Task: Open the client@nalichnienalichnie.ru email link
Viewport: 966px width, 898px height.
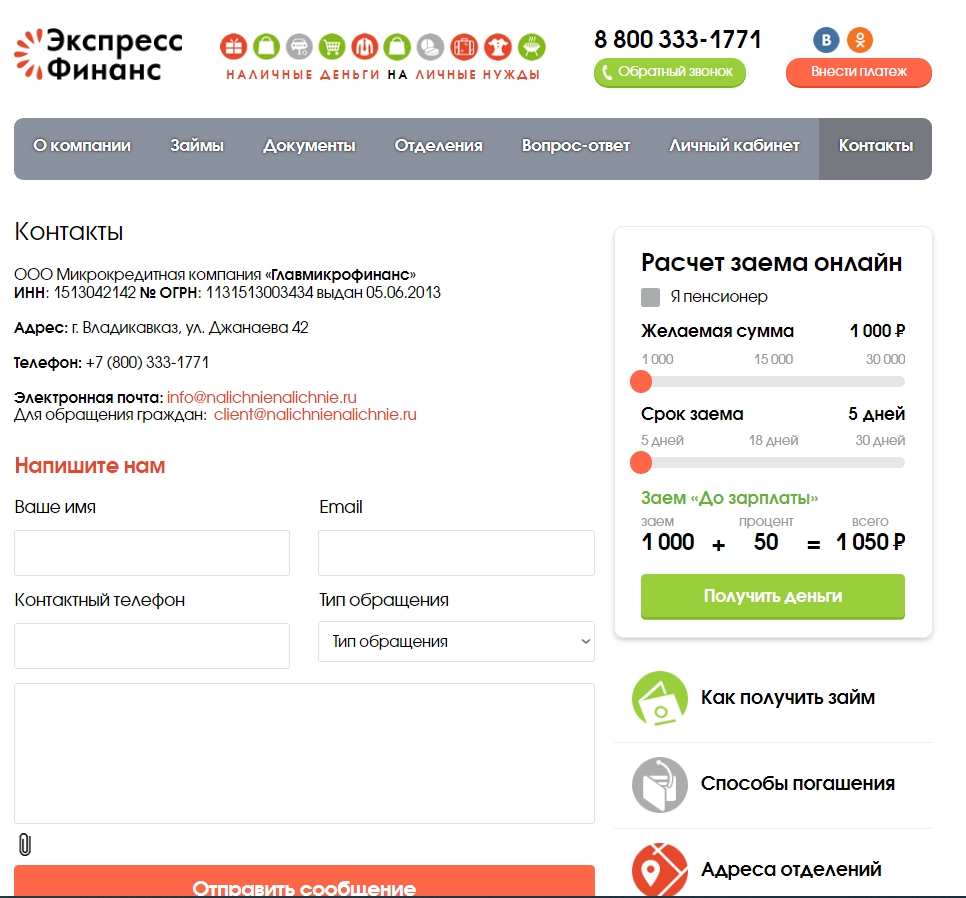Action: 315,415
